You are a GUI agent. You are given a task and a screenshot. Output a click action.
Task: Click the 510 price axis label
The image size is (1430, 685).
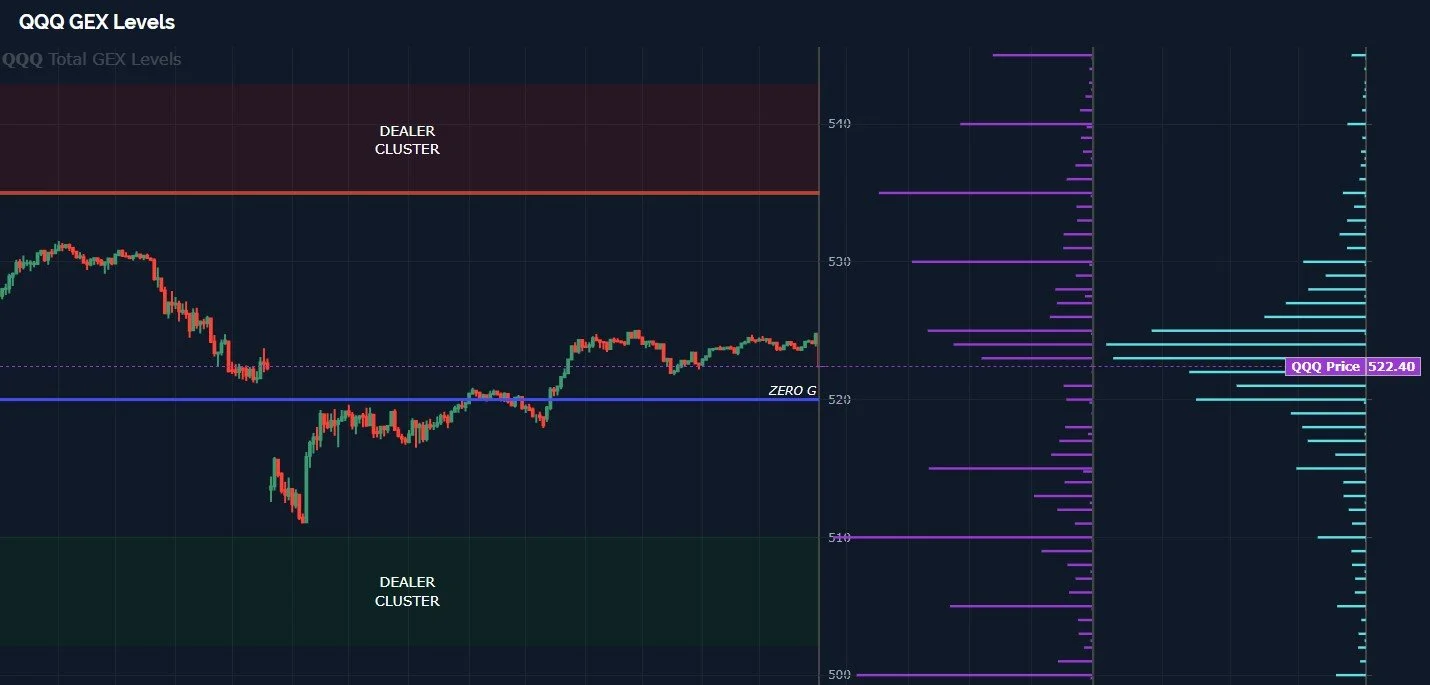point(838,538)
